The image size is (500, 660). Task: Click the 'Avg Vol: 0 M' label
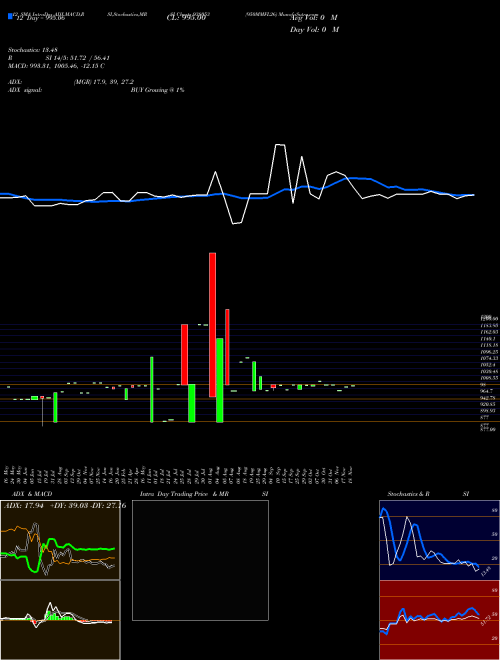(313, 18)
